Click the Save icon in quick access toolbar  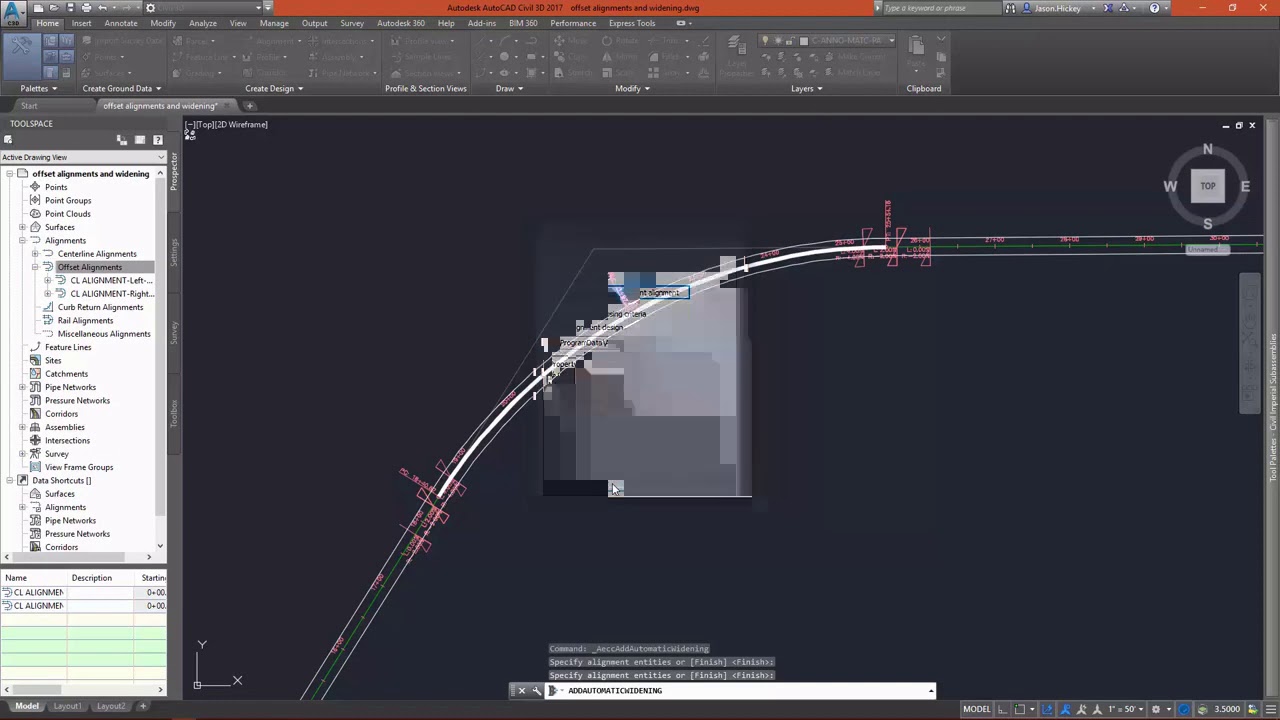[70, 8]
